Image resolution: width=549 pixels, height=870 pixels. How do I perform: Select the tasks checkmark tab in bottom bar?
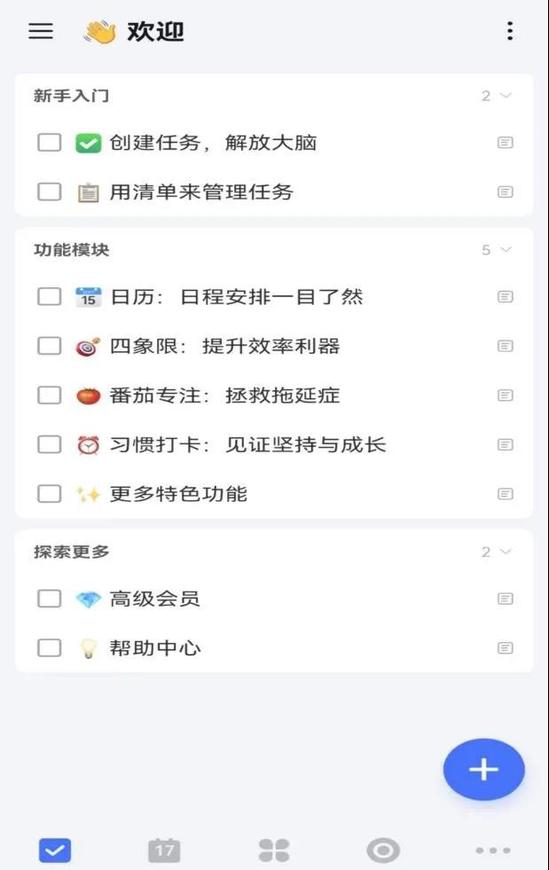tap(55, 850)
